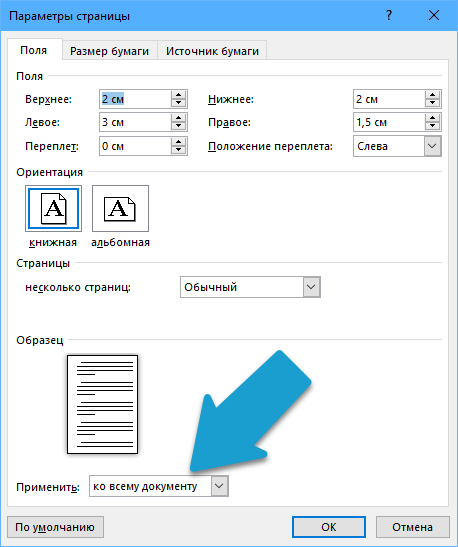Decrease Правое margin with down arrow

click(432, 126)
